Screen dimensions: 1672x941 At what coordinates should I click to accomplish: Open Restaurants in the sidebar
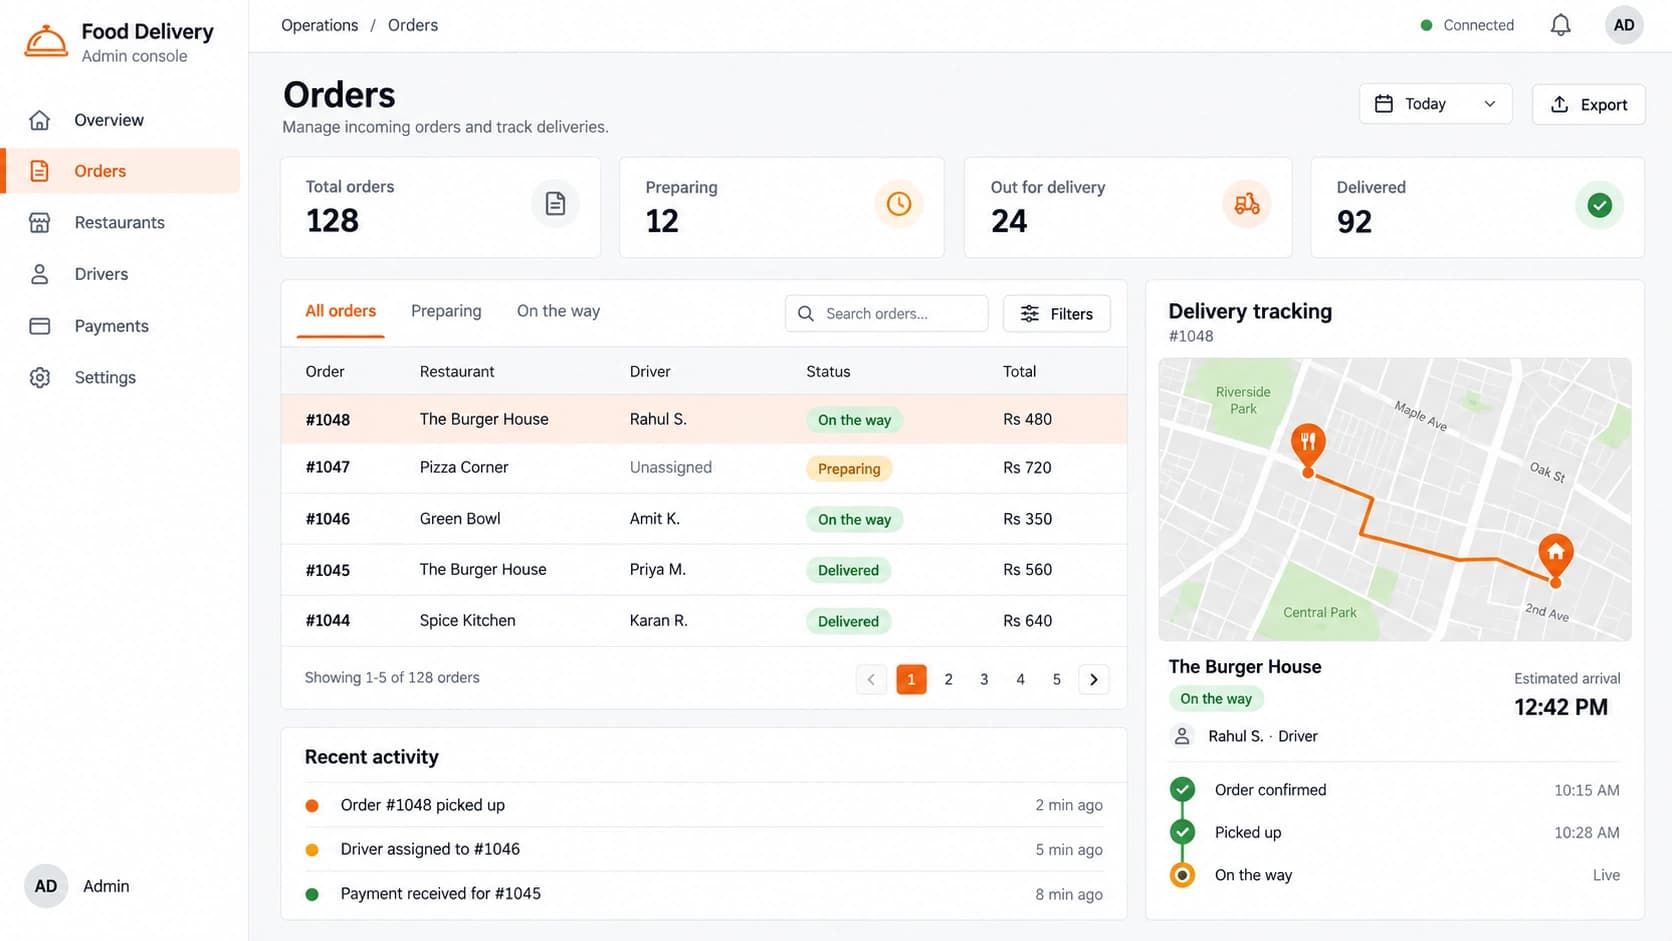[x=120, y=222]
